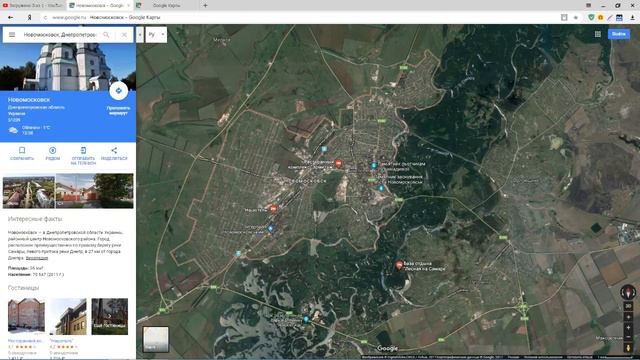Click the Google logo on the map

pos(387,348)
